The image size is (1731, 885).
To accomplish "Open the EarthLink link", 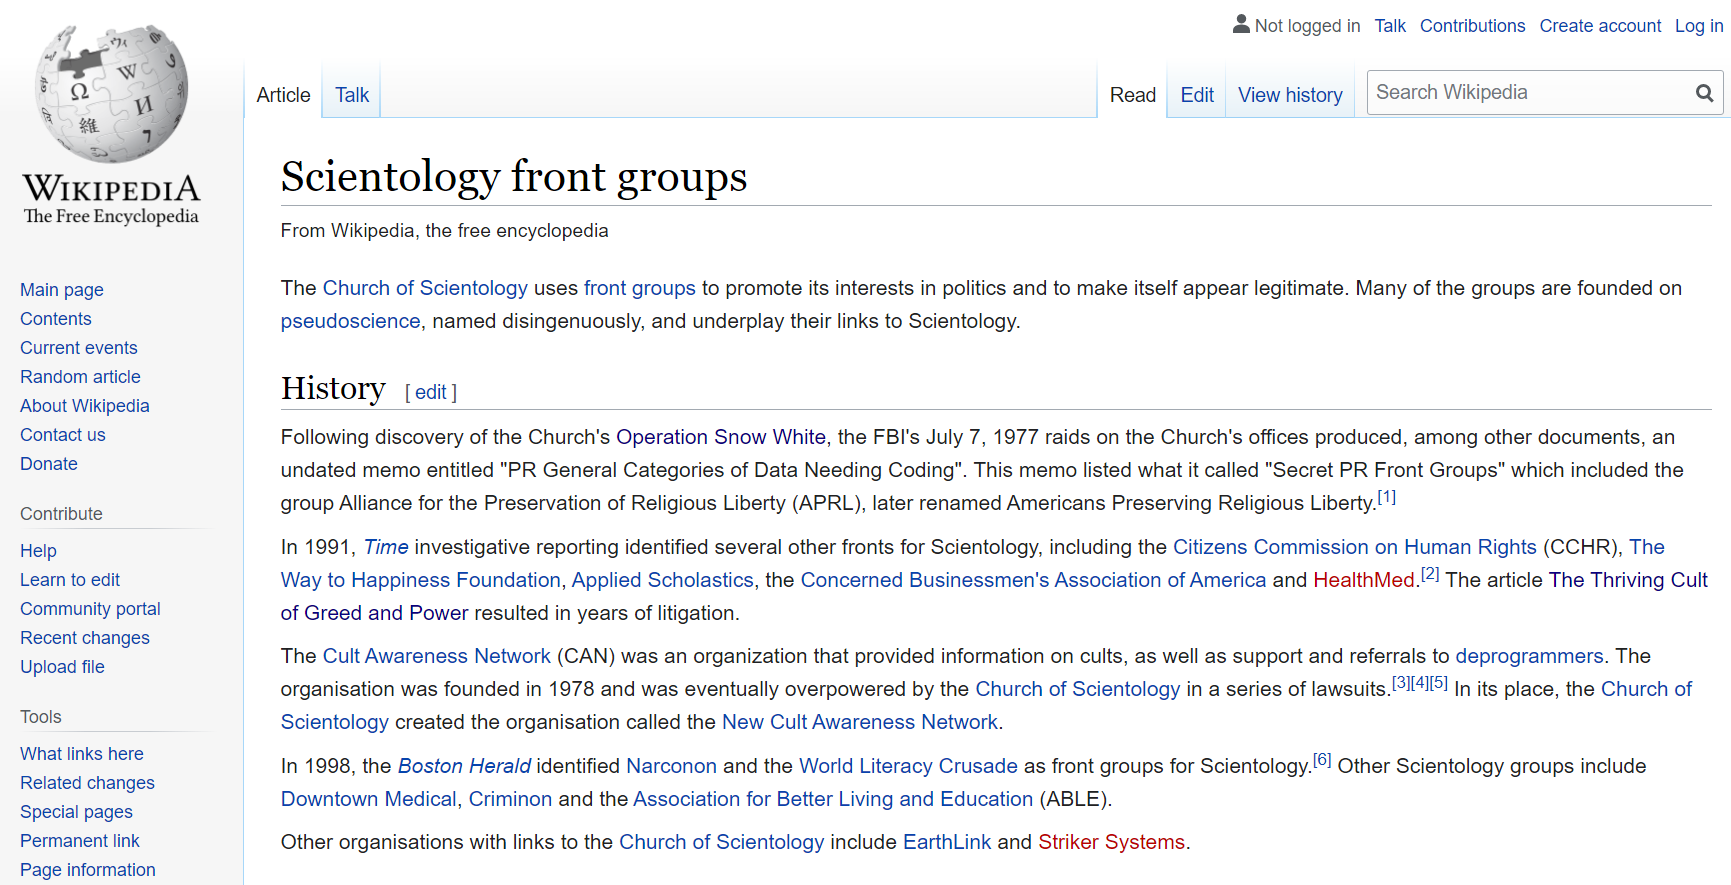I will point(947,842).
